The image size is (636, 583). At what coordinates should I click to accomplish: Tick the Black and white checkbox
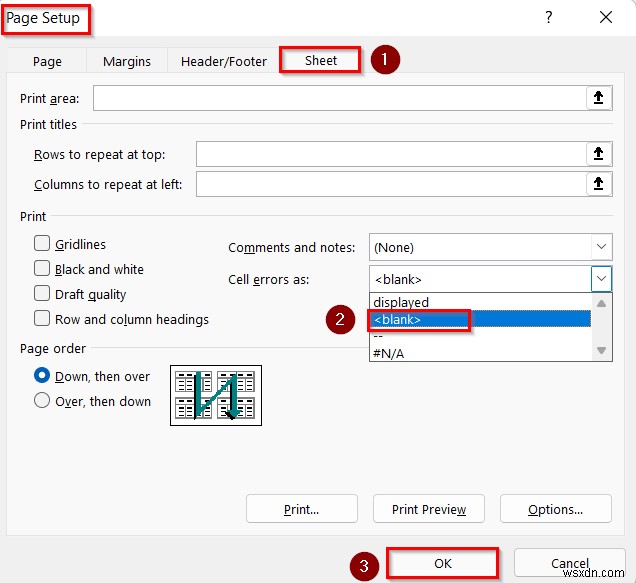coord(42,269)
